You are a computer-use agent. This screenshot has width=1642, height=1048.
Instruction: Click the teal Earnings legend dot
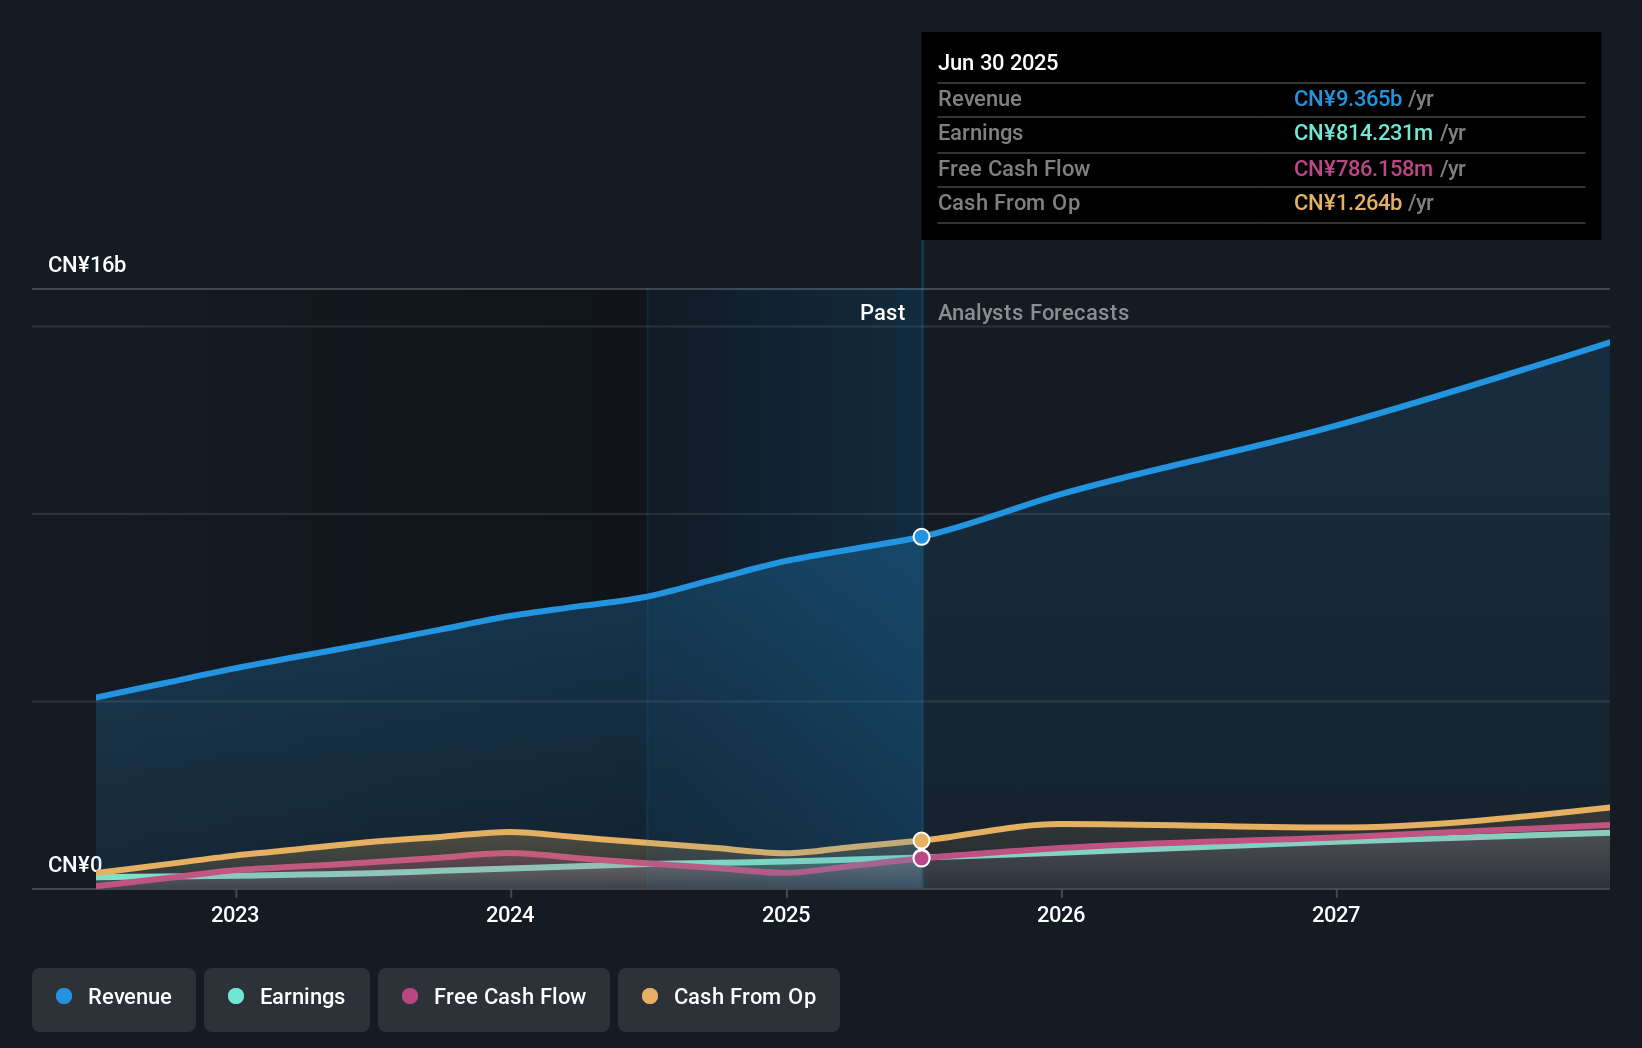237,997
